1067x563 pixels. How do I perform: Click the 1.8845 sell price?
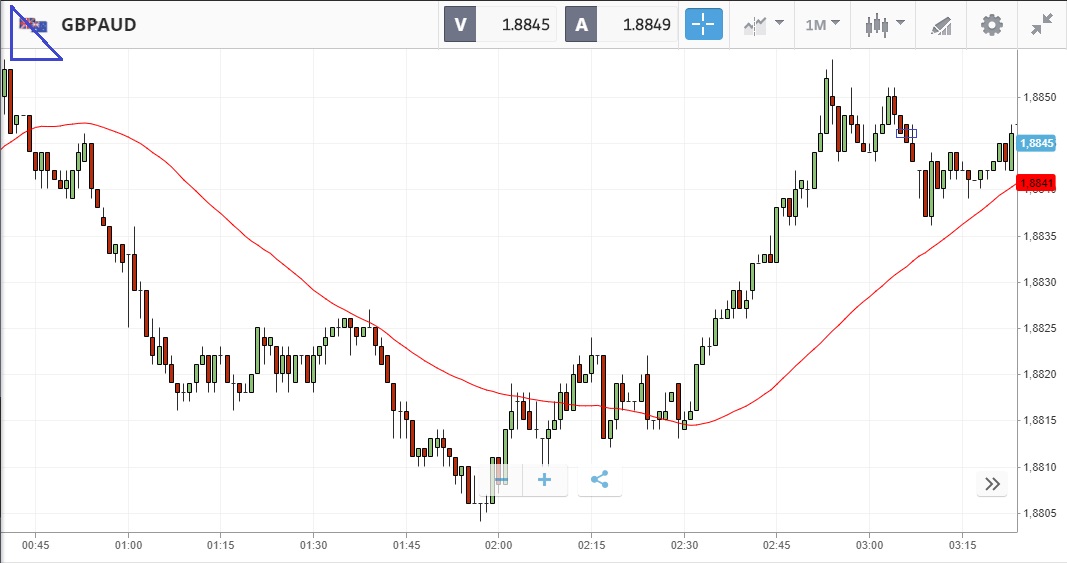coord(524,25)
